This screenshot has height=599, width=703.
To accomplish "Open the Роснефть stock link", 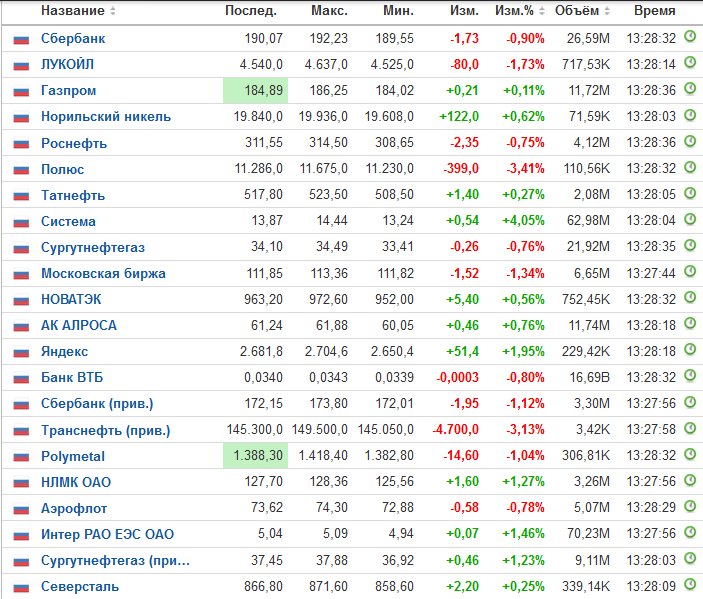I will pyautogui.click(x=74, y=143).
